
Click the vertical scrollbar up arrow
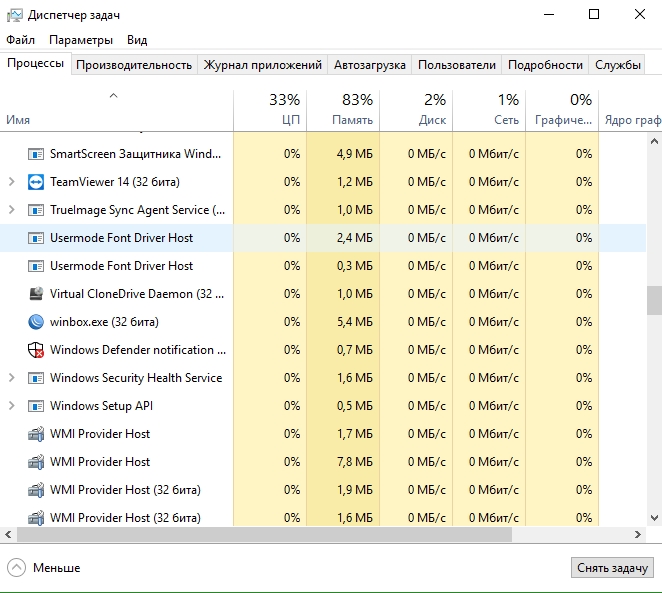click(654, 141)
